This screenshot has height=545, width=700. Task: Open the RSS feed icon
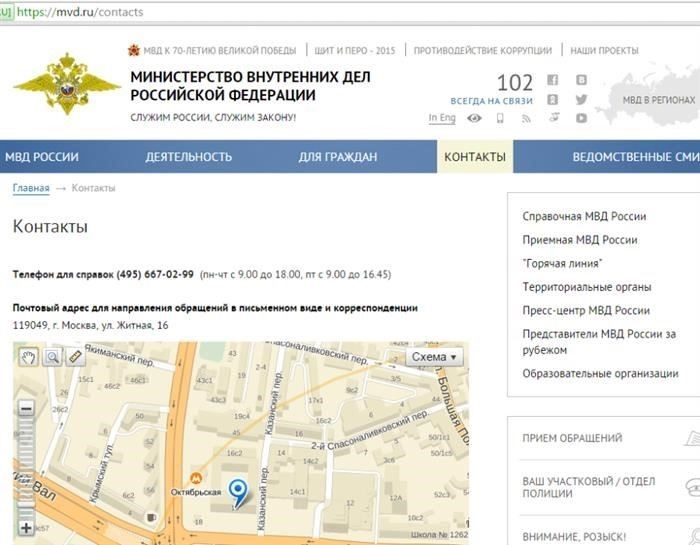coord(527,118)
